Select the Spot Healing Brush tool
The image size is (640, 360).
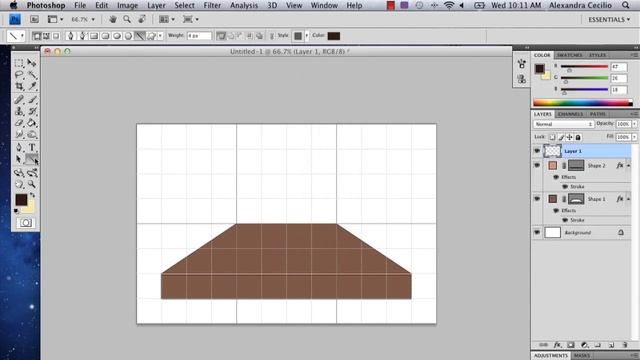pyautogui.click(x=19, y=100)
